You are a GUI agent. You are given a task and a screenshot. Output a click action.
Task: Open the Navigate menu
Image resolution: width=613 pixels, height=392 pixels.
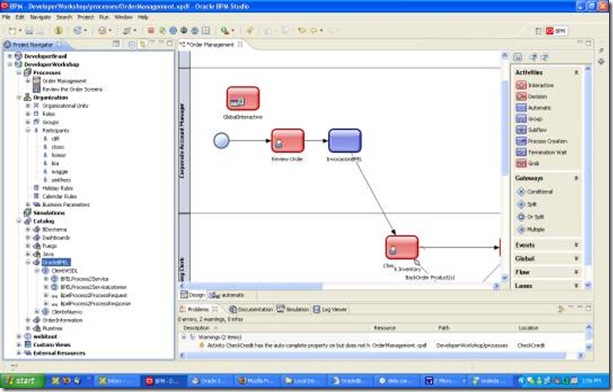(40, 17)
